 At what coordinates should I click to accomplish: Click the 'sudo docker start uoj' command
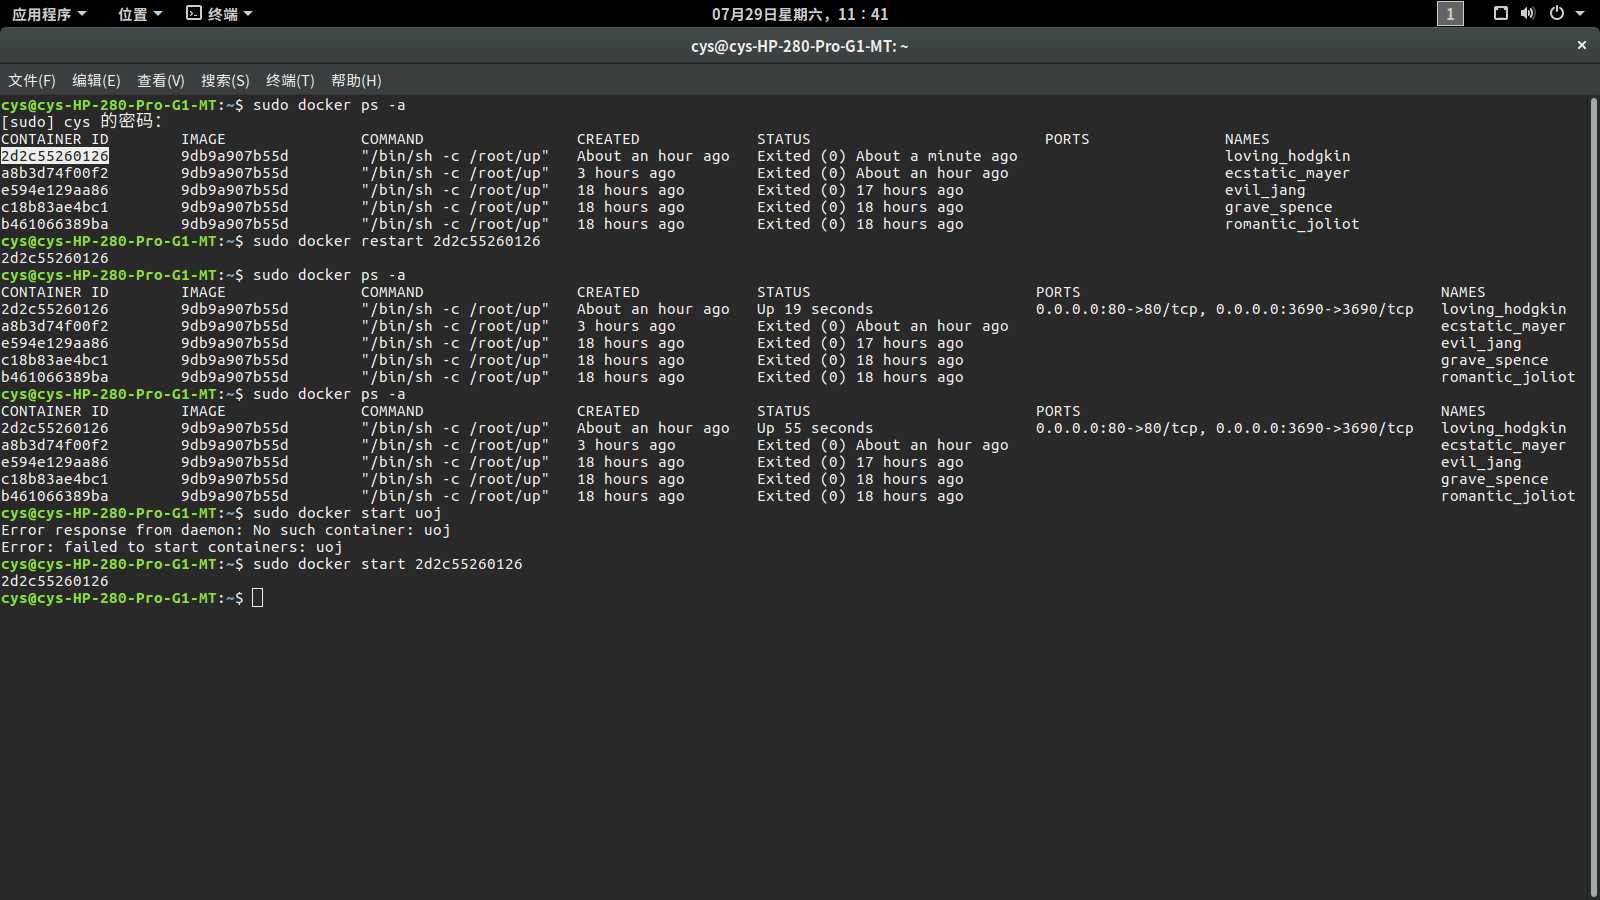tap(347, 513)
